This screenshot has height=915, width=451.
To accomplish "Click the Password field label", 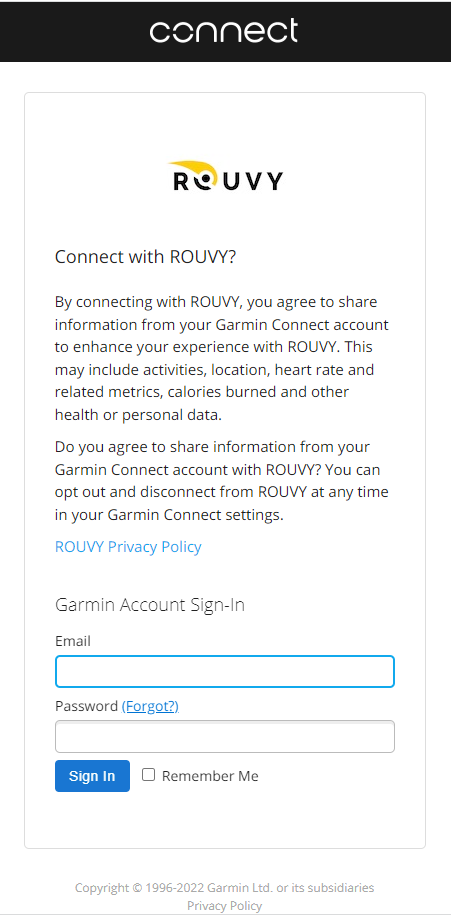I will pos(86,706).
